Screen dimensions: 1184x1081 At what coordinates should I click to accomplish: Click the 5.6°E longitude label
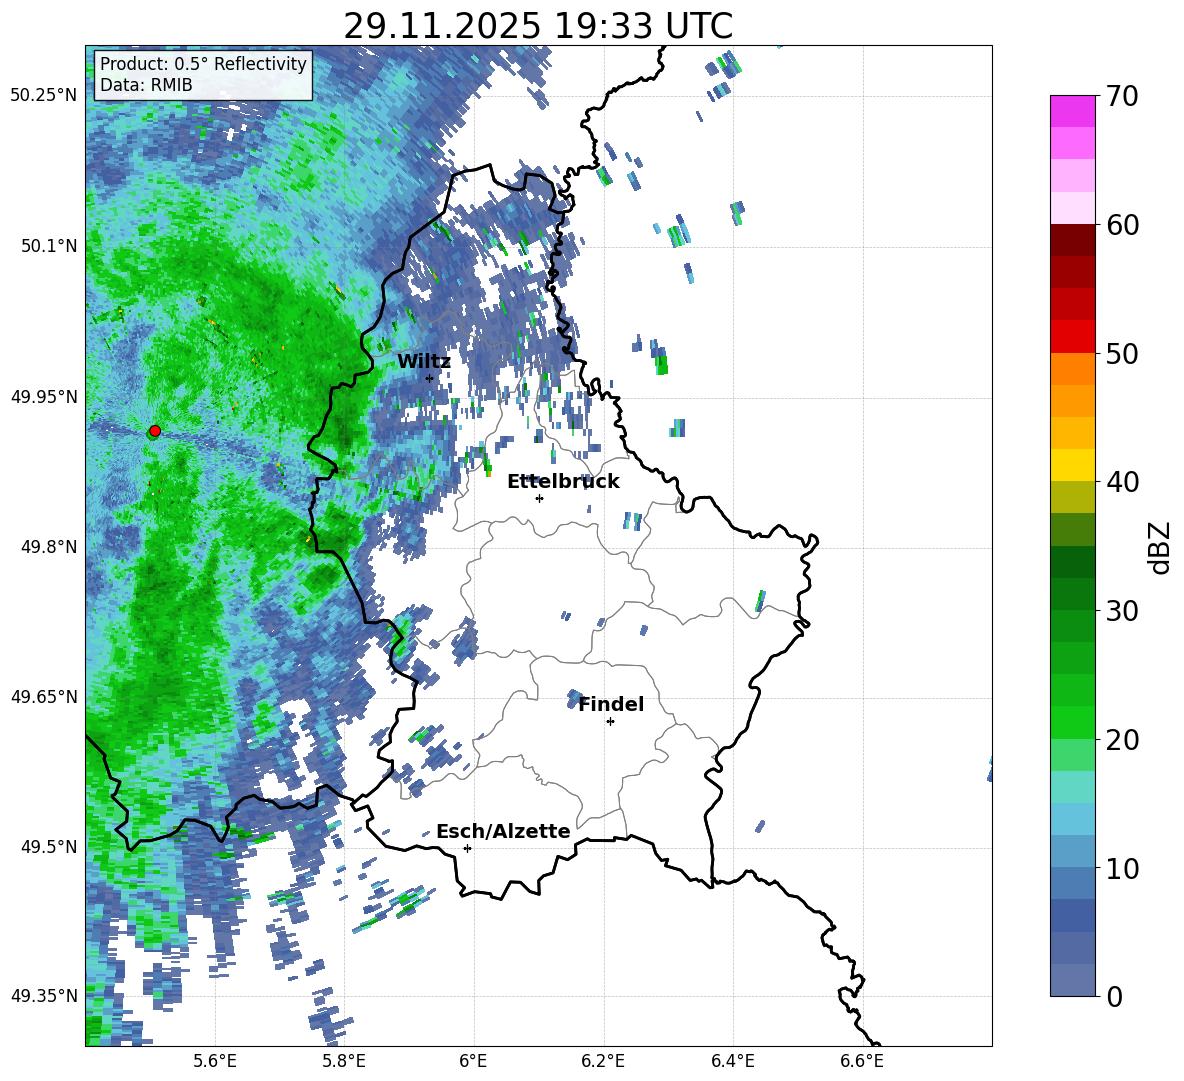coord(215,1061)
